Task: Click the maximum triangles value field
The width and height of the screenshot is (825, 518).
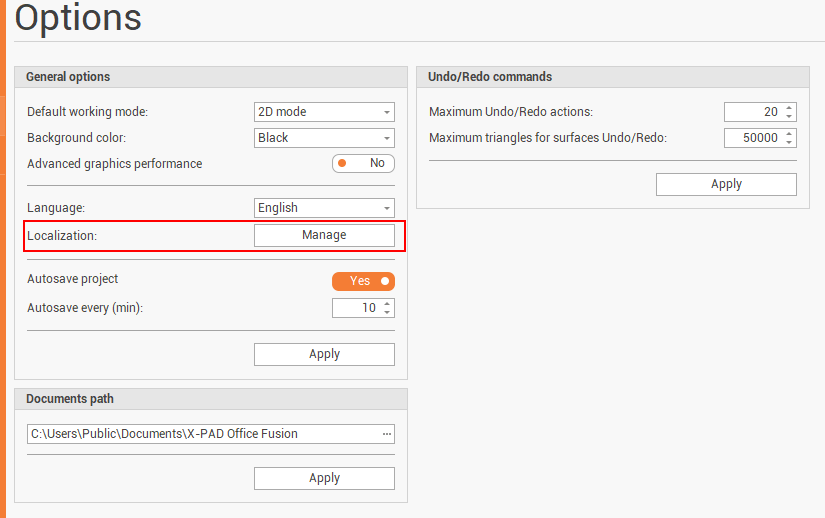Action: point(754,138)
